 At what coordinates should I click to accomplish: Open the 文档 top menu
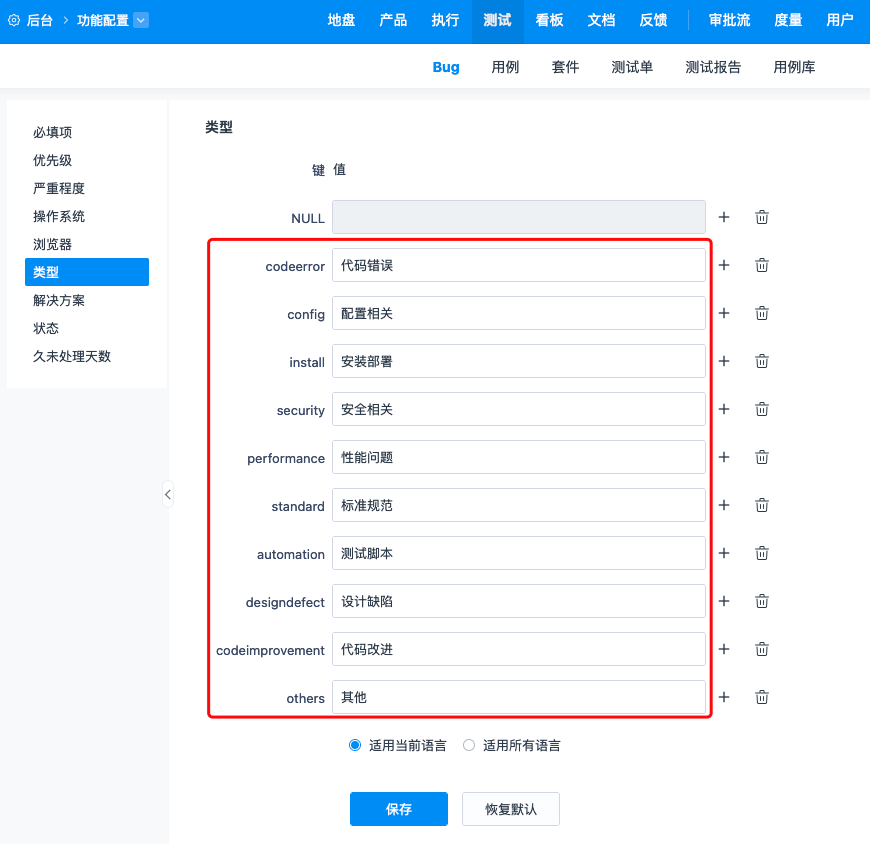pos(601,21)
